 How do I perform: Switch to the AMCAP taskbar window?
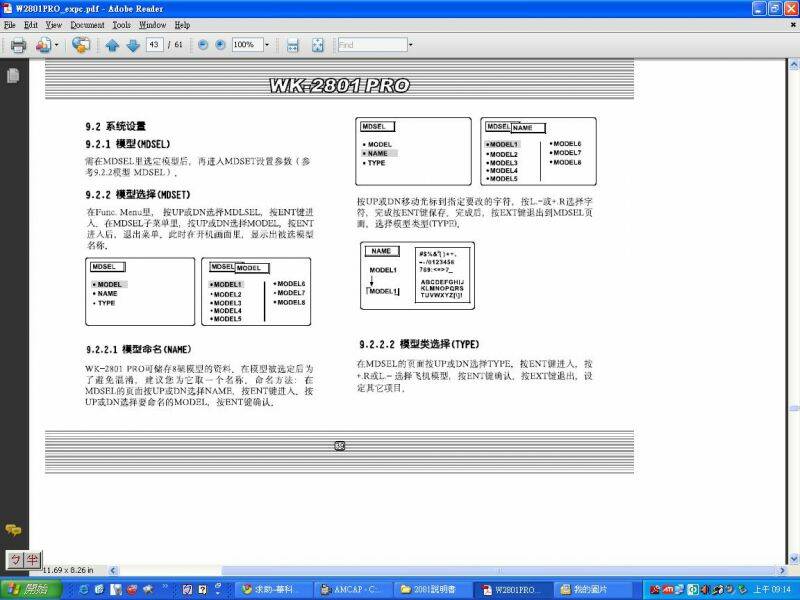[x=353, y=589]
